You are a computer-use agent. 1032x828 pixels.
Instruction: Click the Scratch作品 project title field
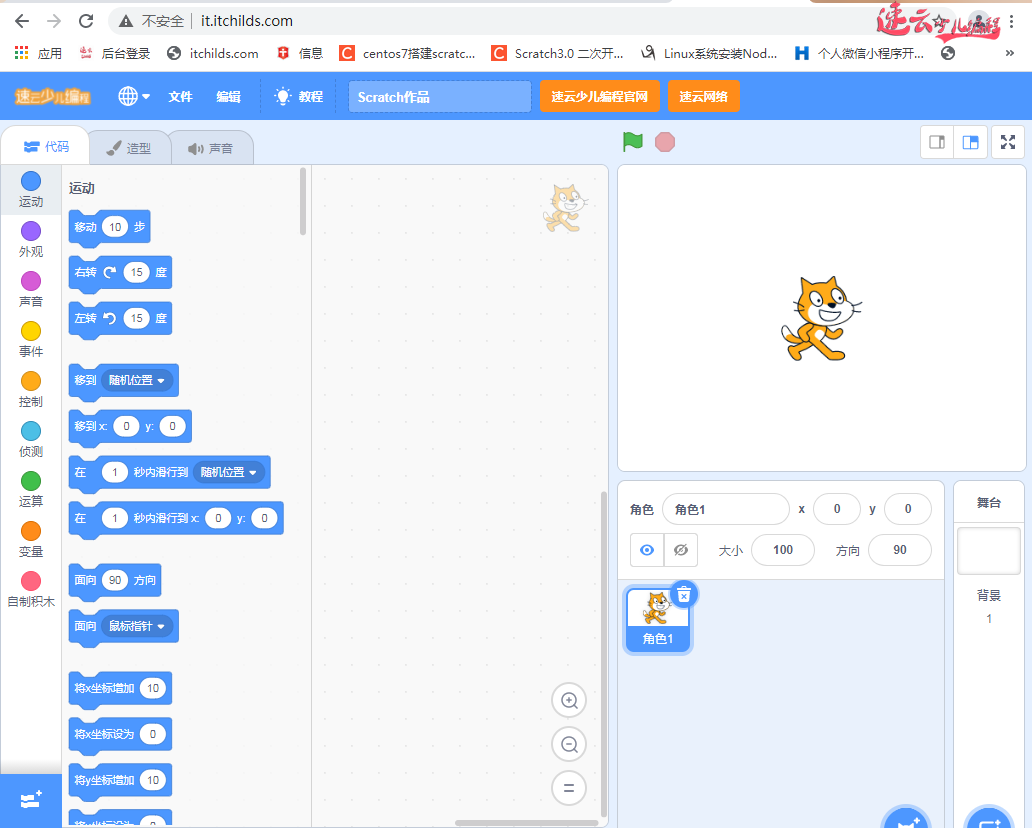[439, 97]
